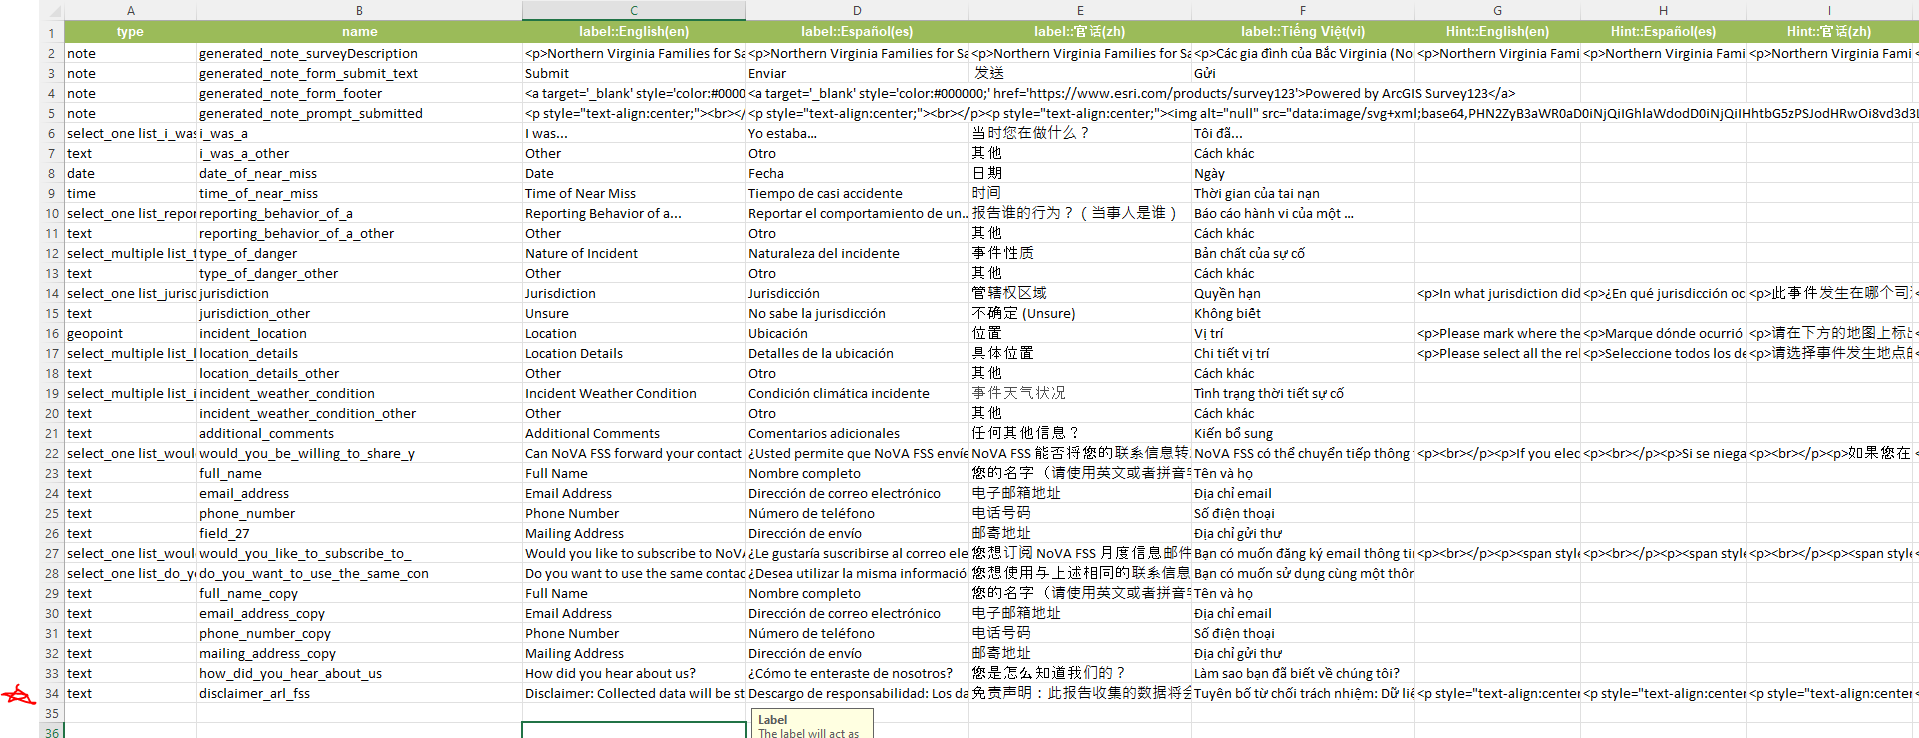The image size is (1919, 738).
Task: Select the 'Hint::官话(zh)' header cell
Action: [x=1829, y=32]
